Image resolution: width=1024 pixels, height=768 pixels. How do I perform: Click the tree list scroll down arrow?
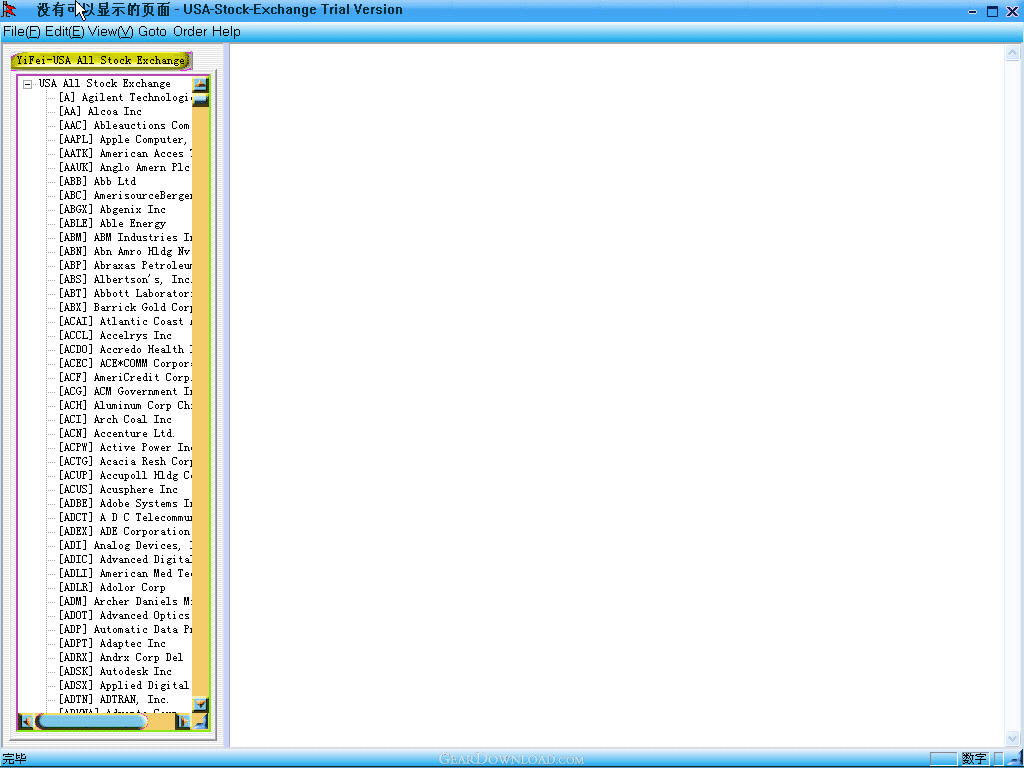[200, 704]
